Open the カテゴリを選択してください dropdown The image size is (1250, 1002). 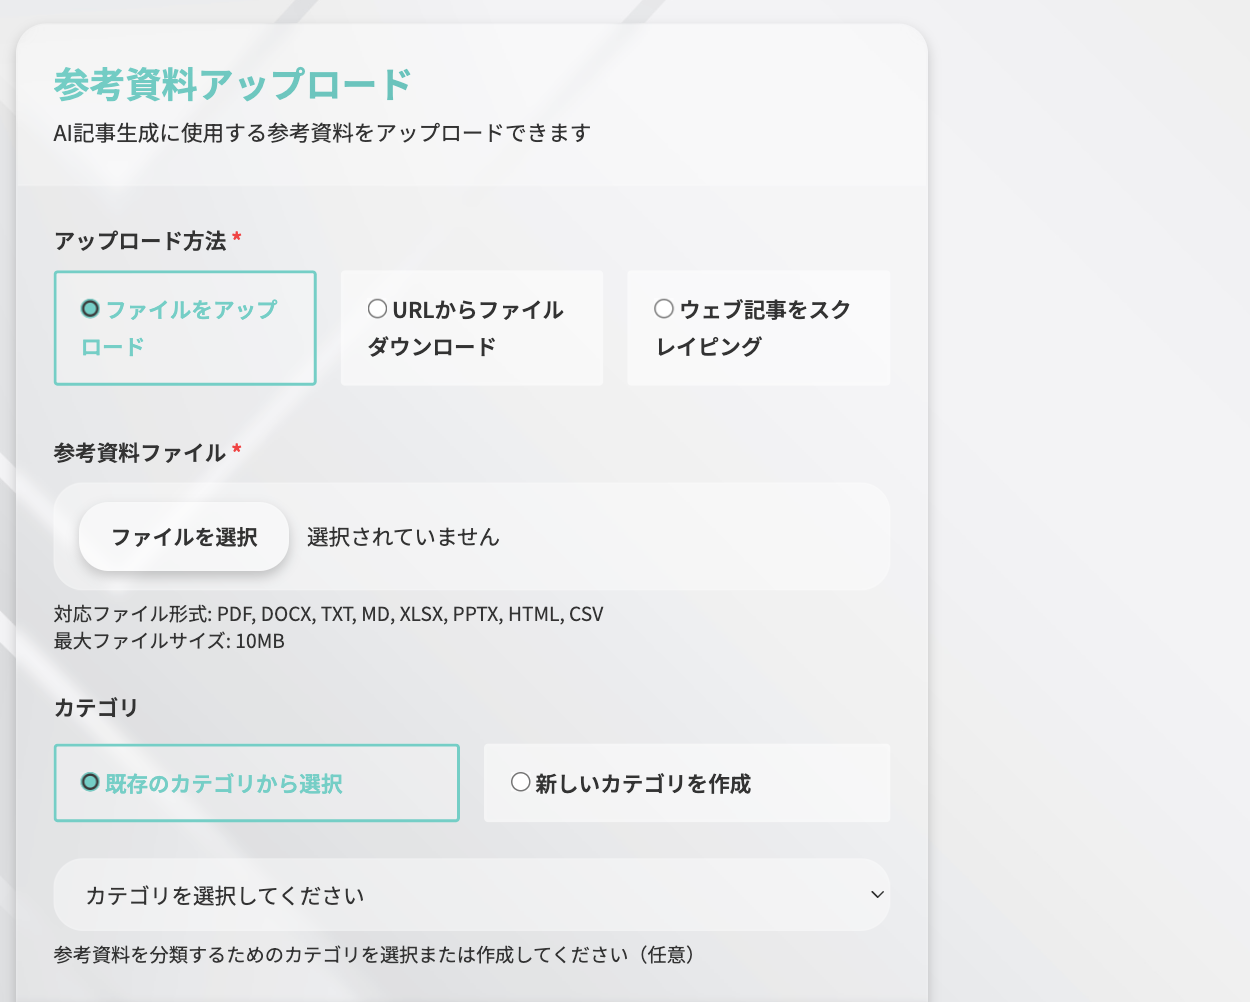pos(471,895)
